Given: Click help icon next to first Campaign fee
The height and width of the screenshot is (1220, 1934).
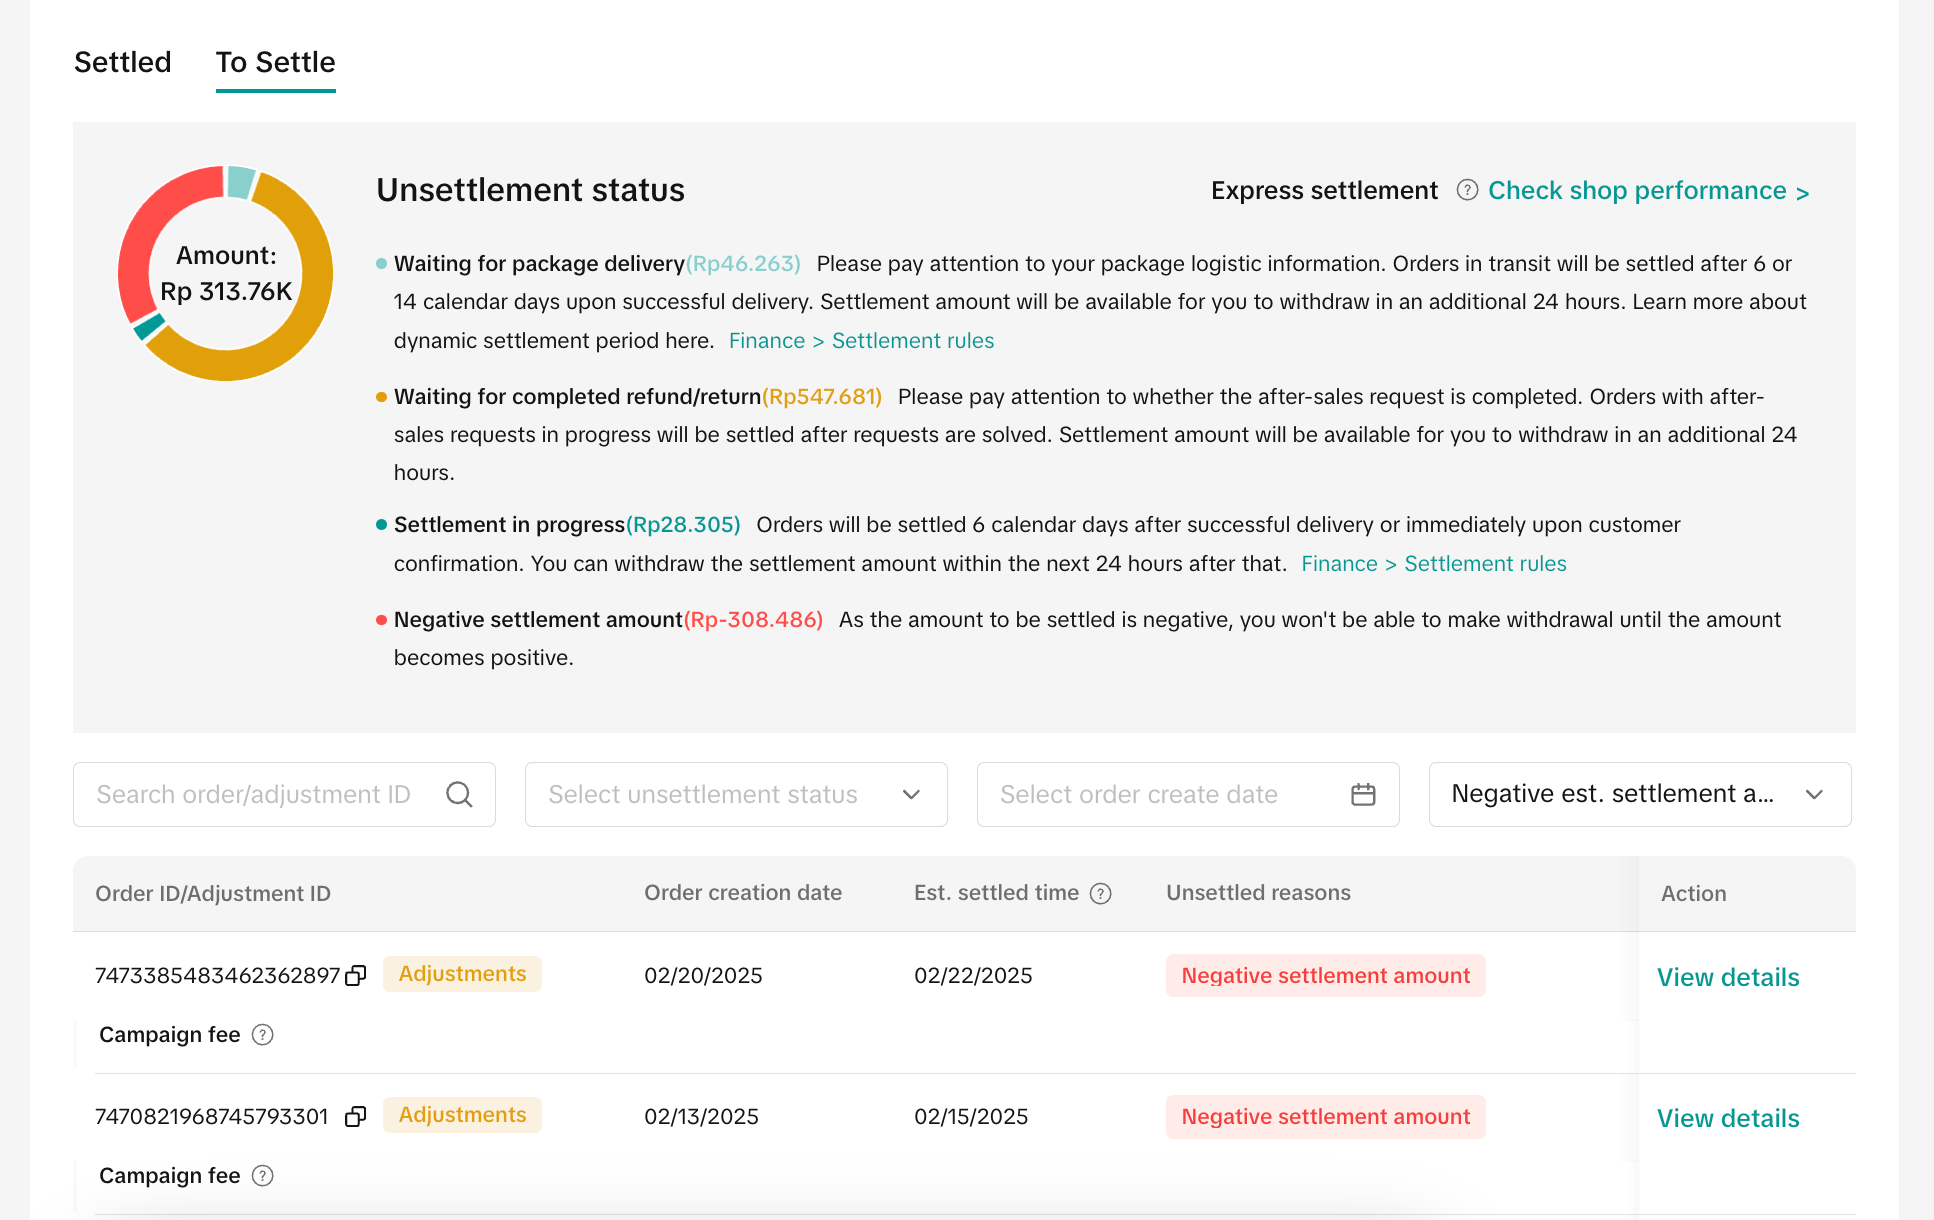Looking at the screenshot, I should [263, 1035].
